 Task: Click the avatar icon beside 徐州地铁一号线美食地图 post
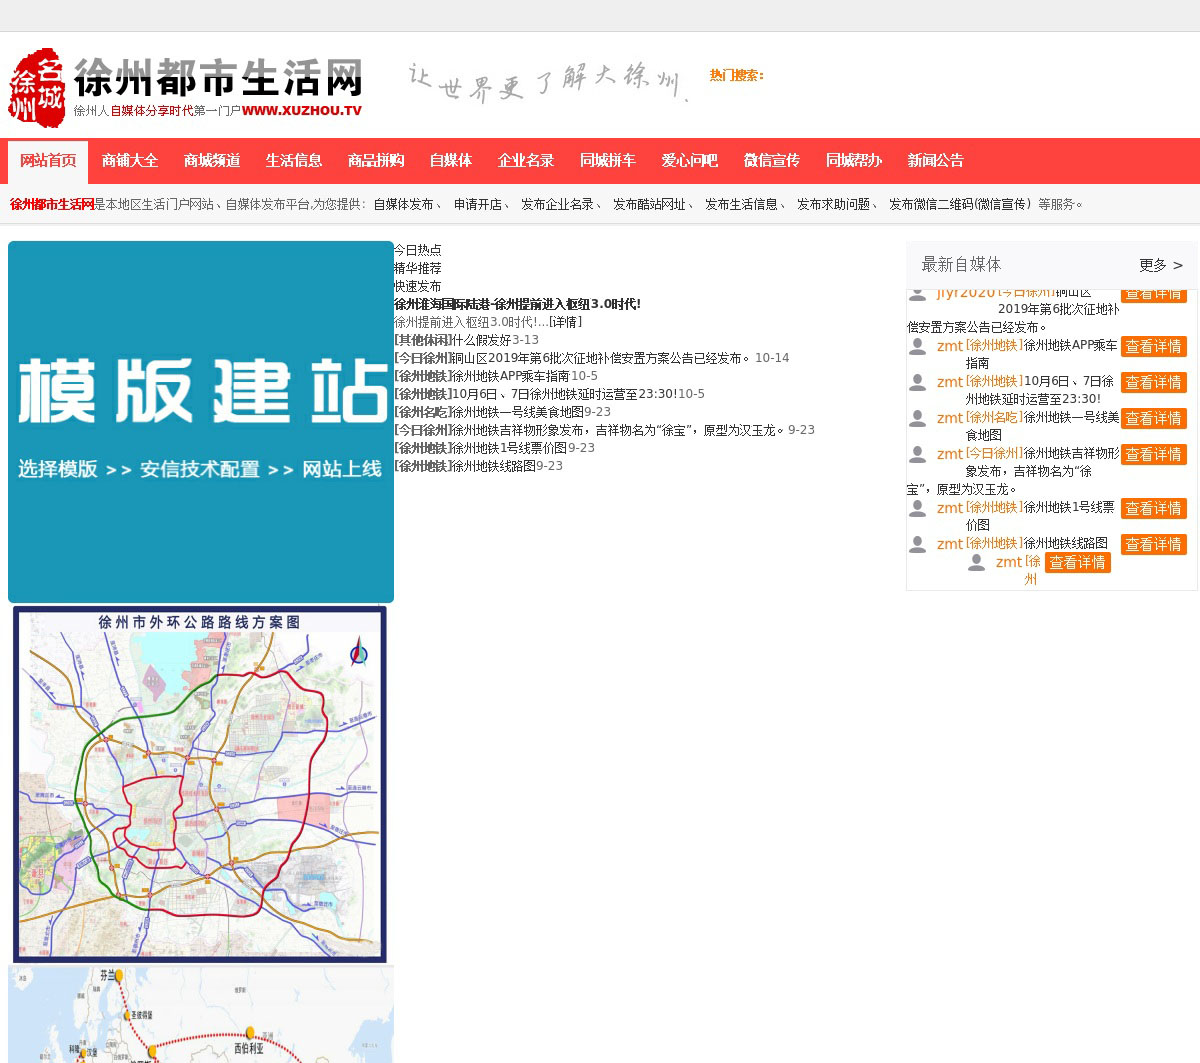point(917,418)
